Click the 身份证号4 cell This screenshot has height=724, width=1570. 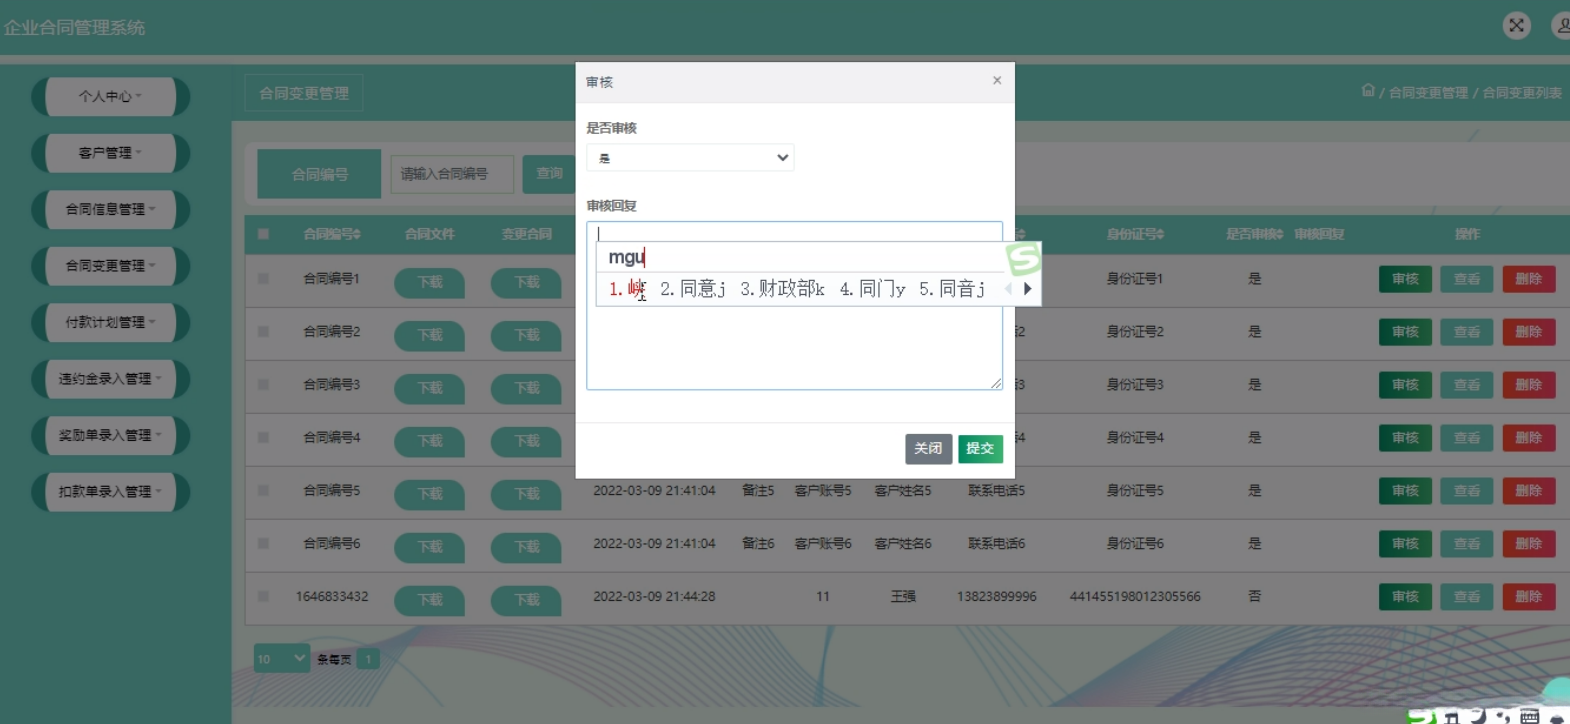(x=1135, y=438)
